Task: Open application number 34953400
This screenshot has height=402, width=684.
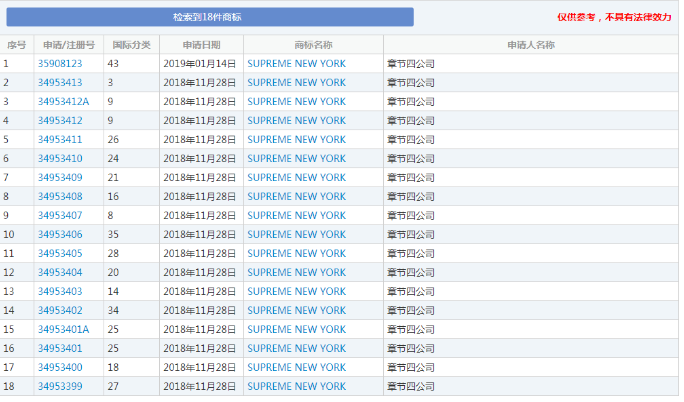Action: click(x=60, y=367)
